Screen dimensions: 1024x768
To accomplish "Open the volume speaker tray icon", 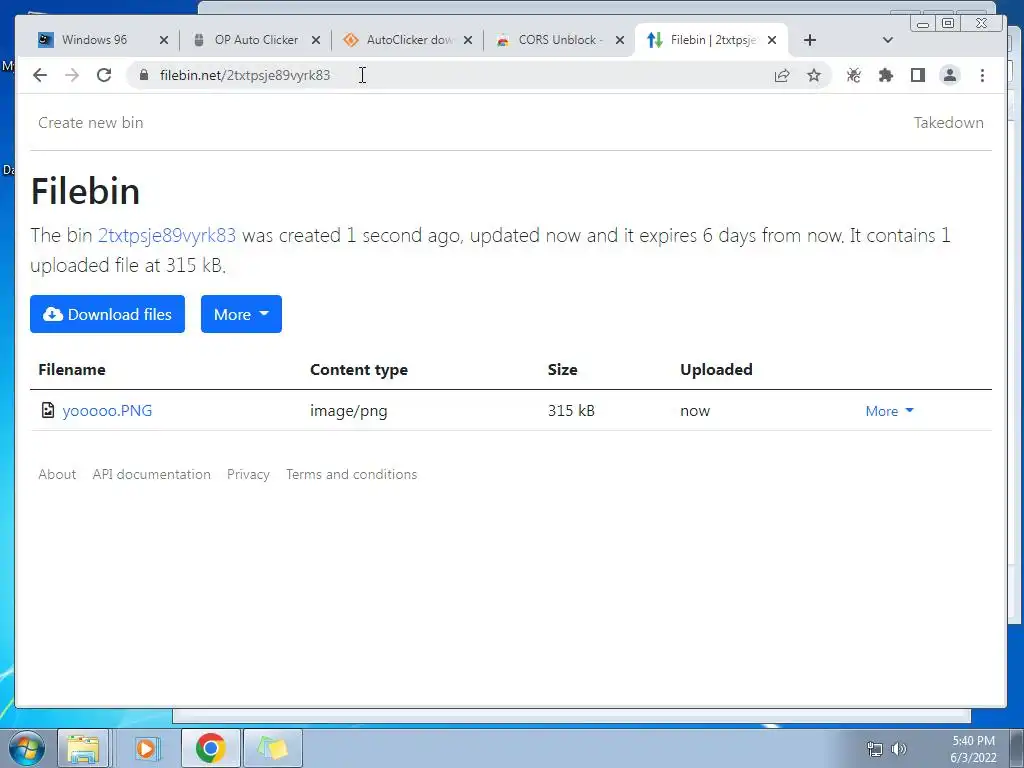I will [x=899, y=749].
